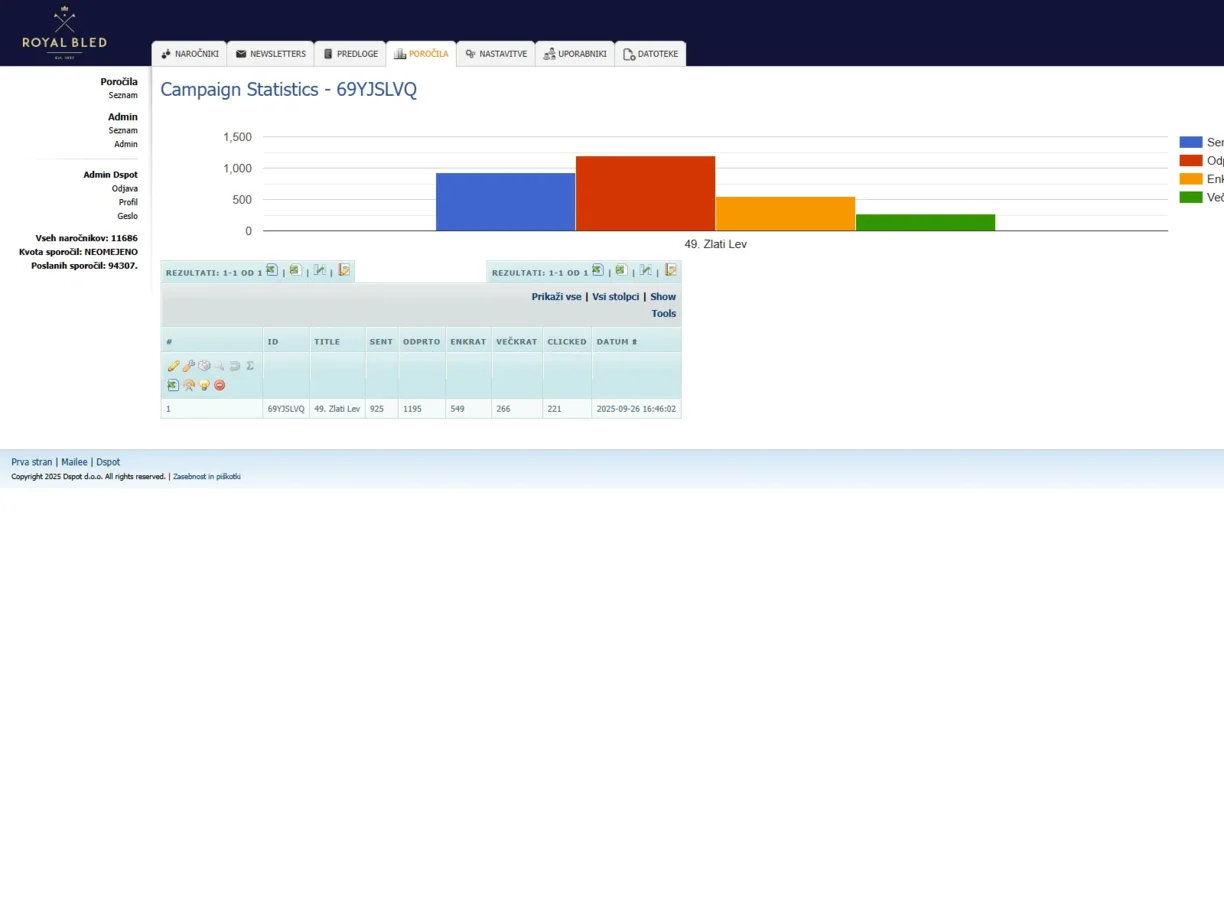Click the Vsi stolpci link

click(x=615, y=297)
